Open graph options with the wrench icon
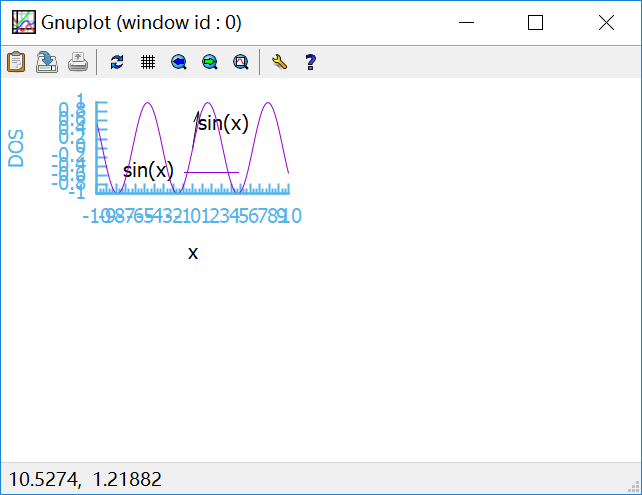This screenshot has height=495, width=642. click(279, 62)
